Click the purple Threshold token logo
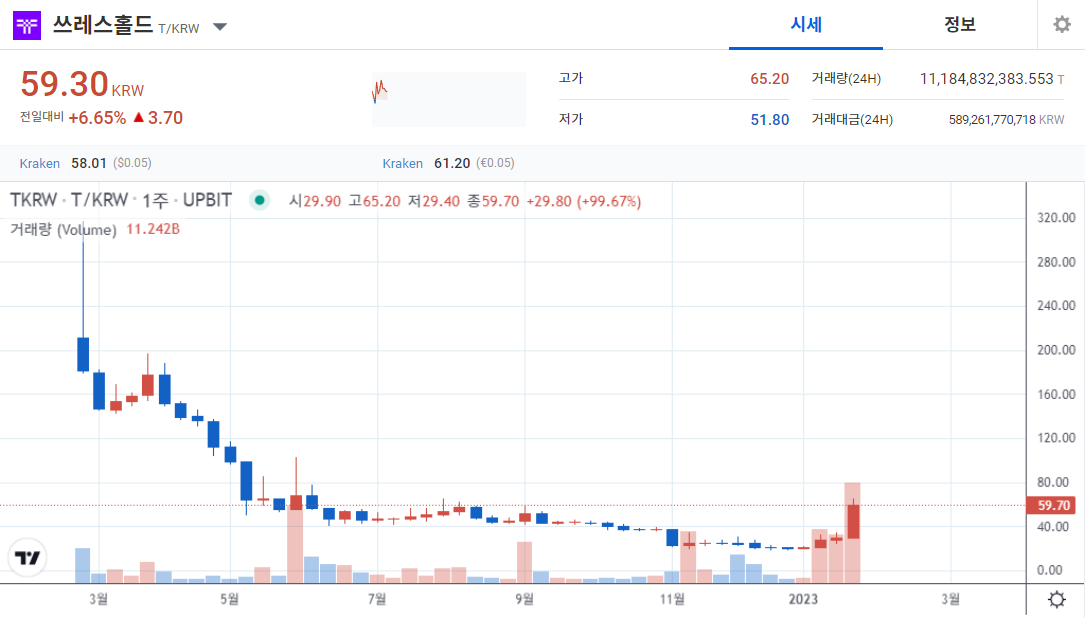 tap(26, 26)
